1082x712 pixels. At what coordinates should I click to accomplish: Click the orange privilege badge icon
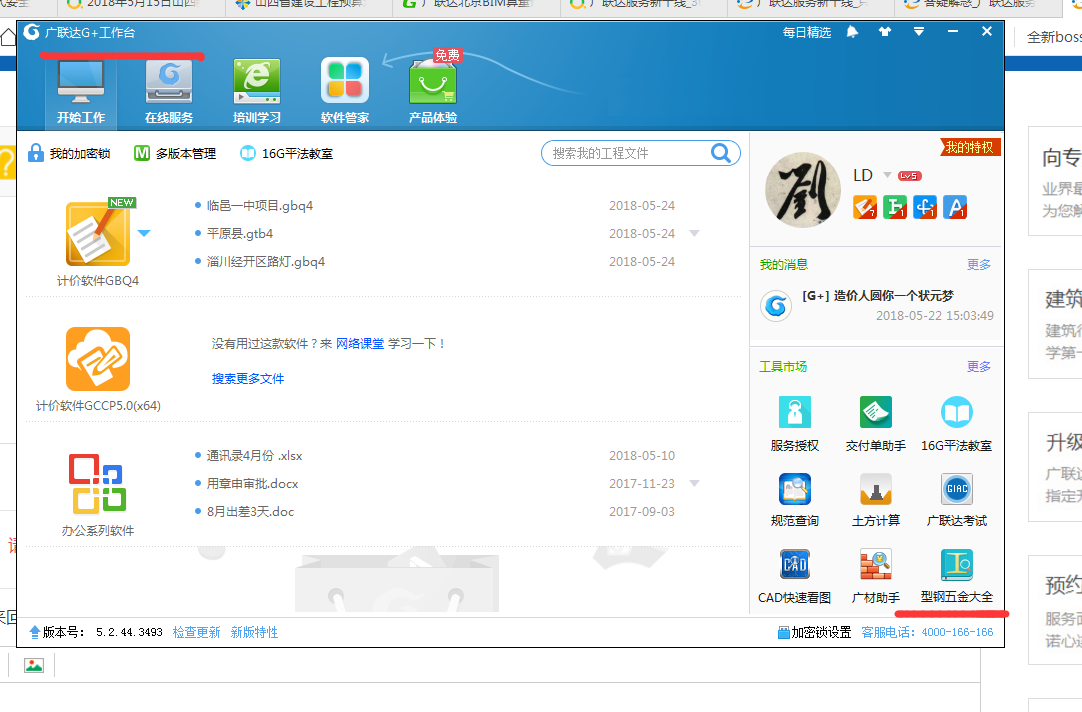tap(865, 207)
